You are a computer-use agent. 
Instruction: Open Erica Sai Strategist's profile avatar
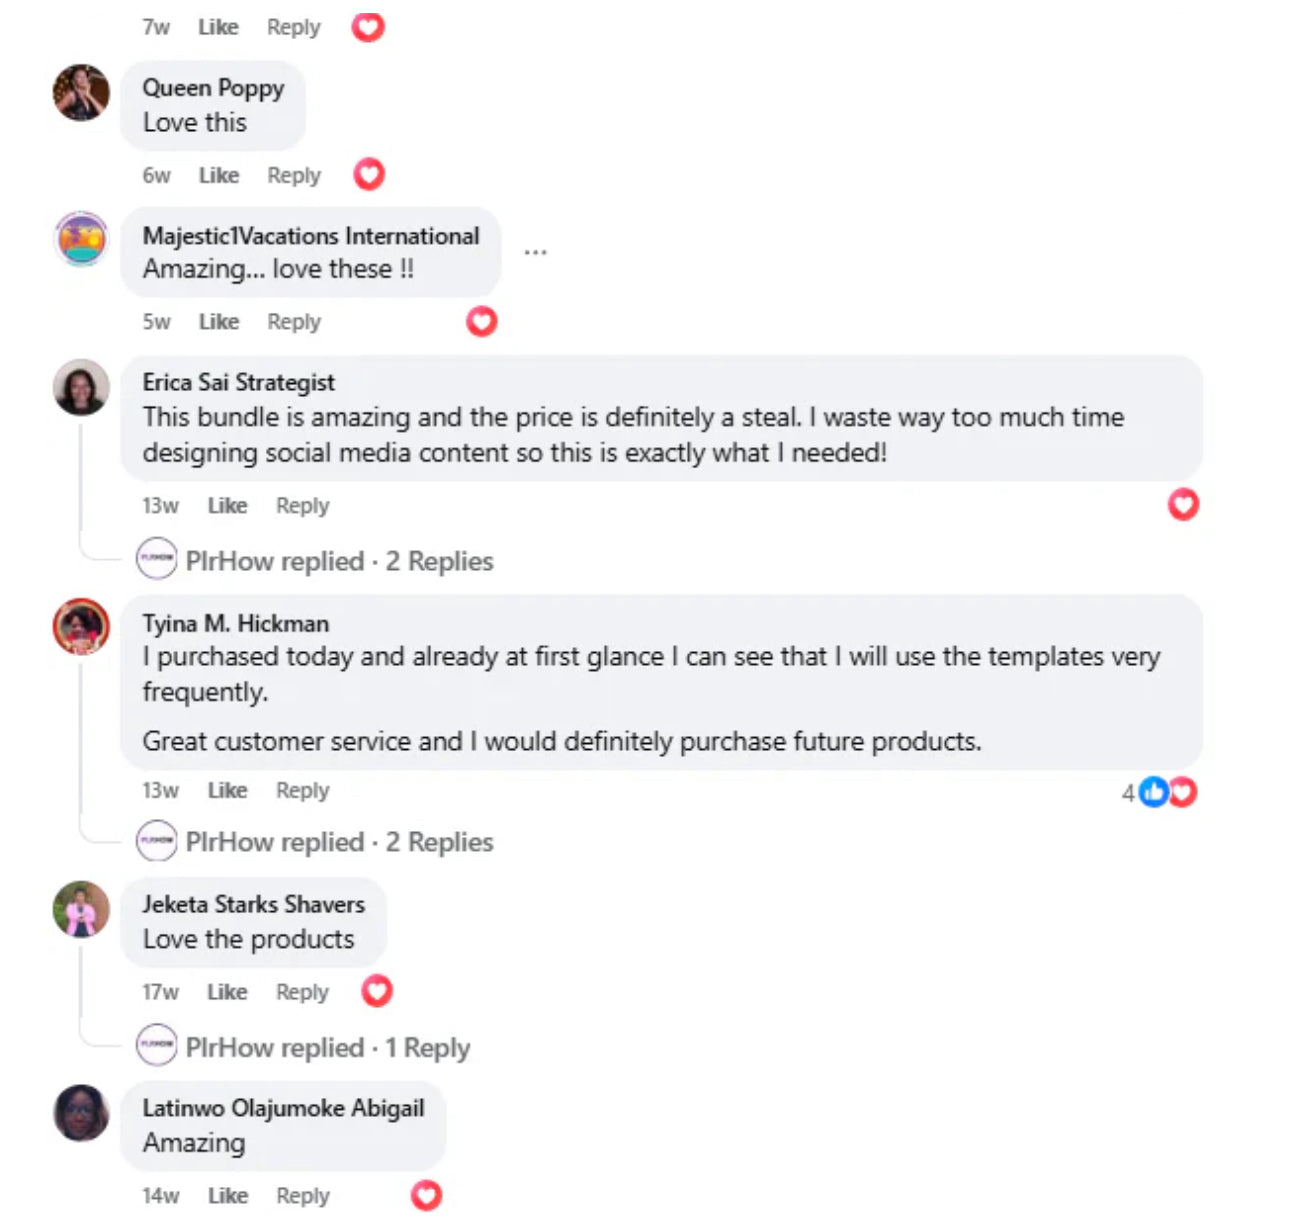click(x=81, y=387)
